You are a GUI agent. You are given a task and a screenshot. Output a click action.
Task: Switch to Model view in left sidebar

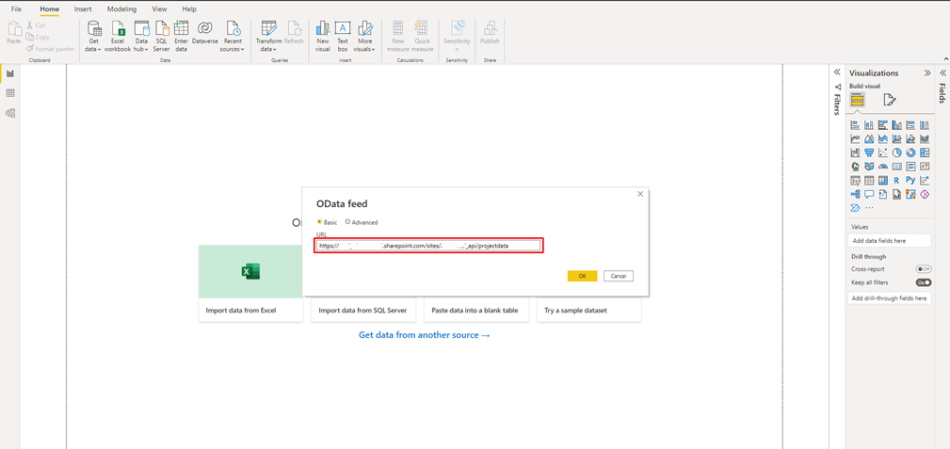tap(10, 113)
